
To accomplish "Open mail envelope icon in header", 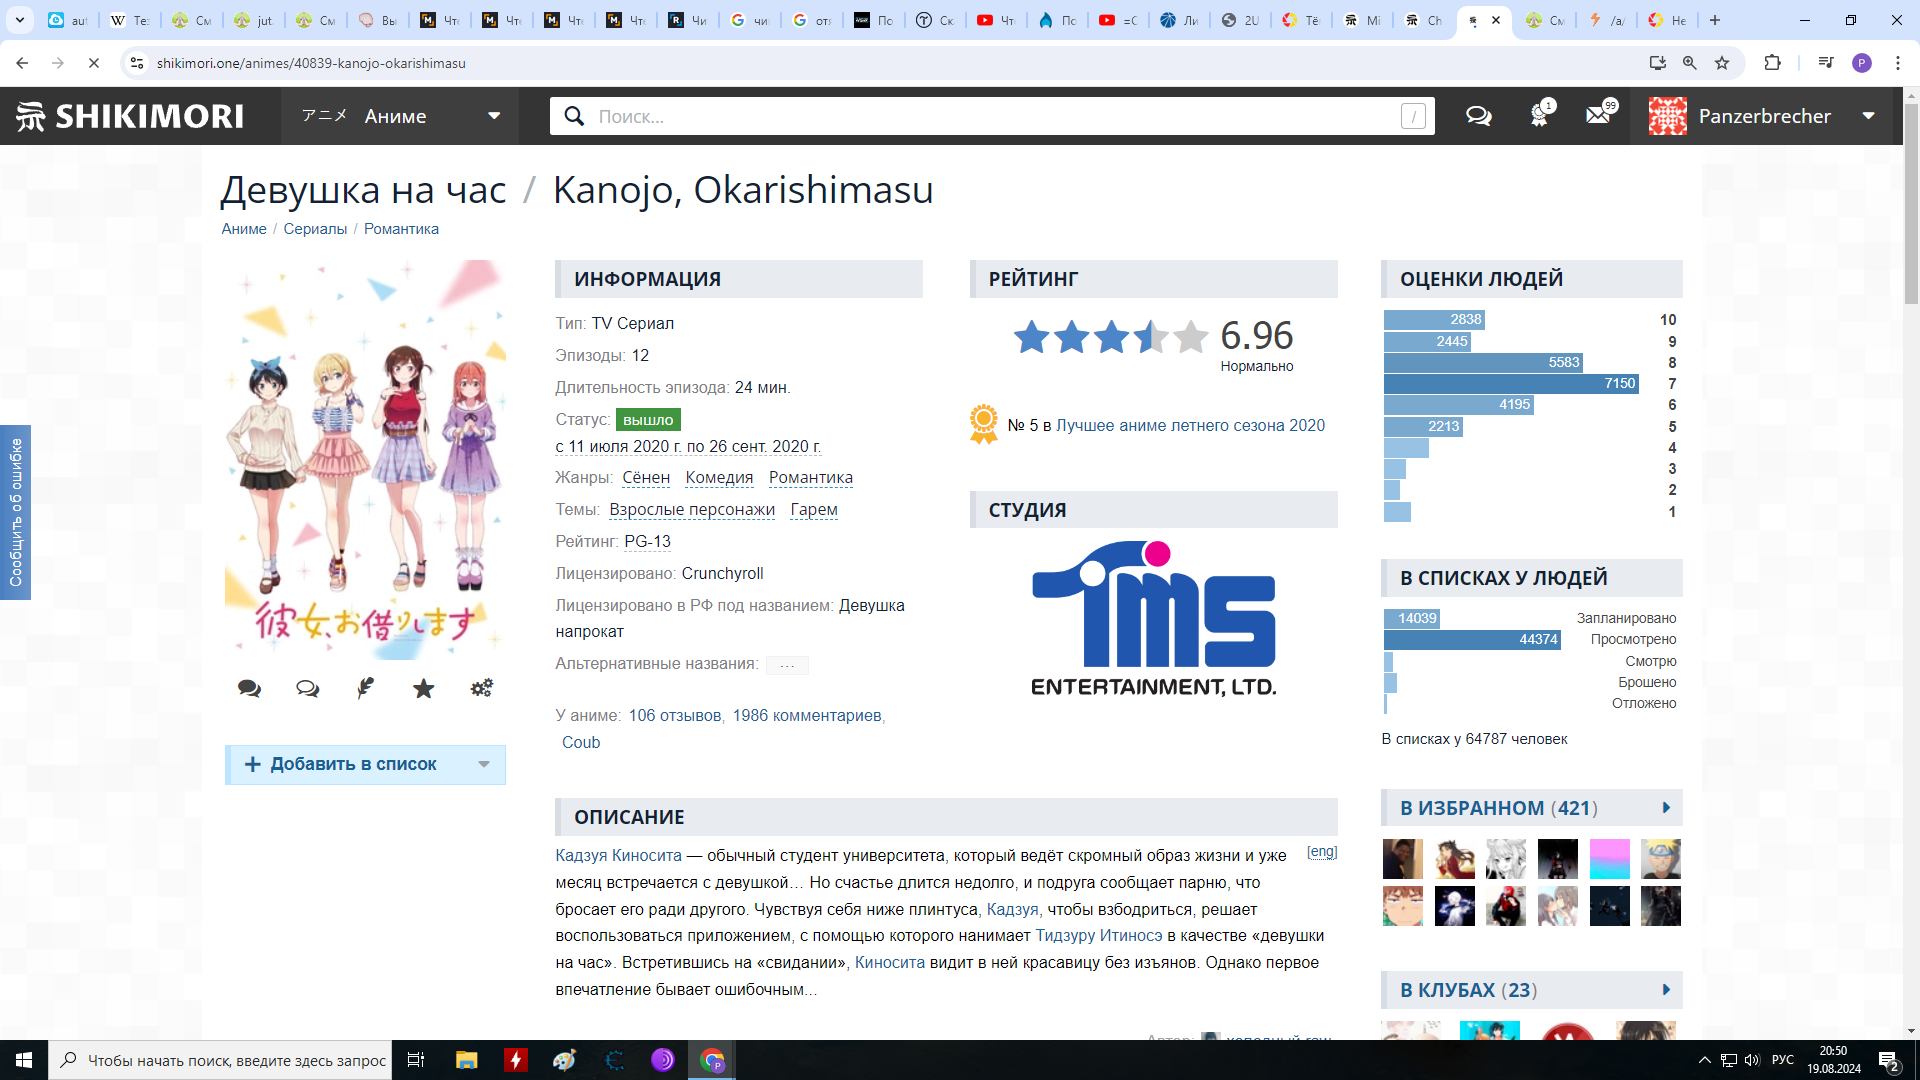I will tap(1598, 116).
